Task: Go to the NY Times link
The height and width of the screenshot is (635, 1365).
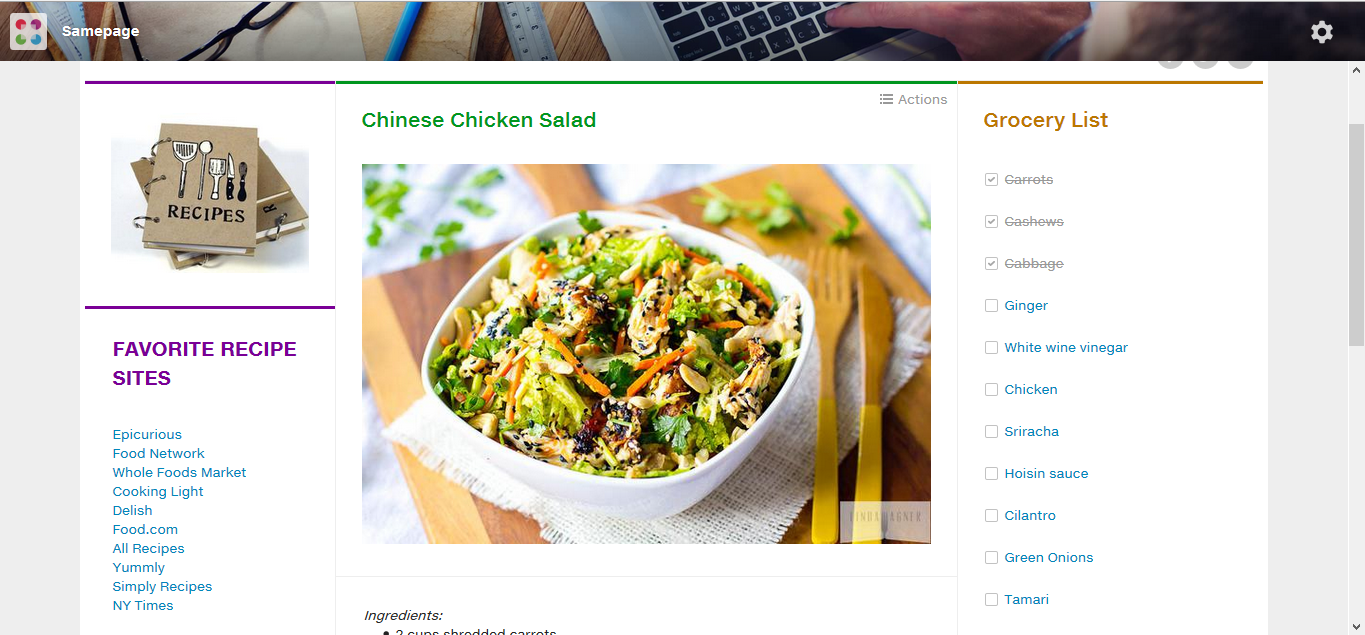Action: point(143,606)
